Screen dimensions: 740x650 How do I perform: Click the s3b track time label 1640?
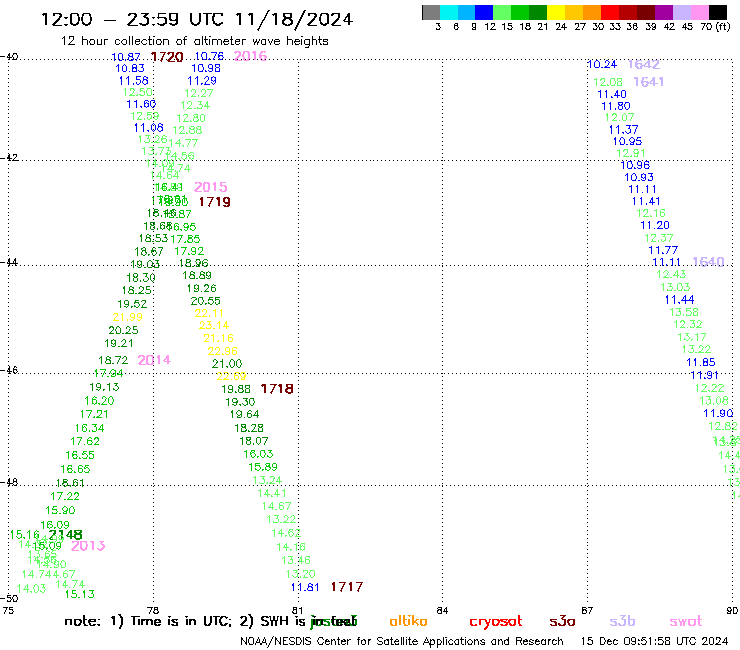click(x=708, y=262)
